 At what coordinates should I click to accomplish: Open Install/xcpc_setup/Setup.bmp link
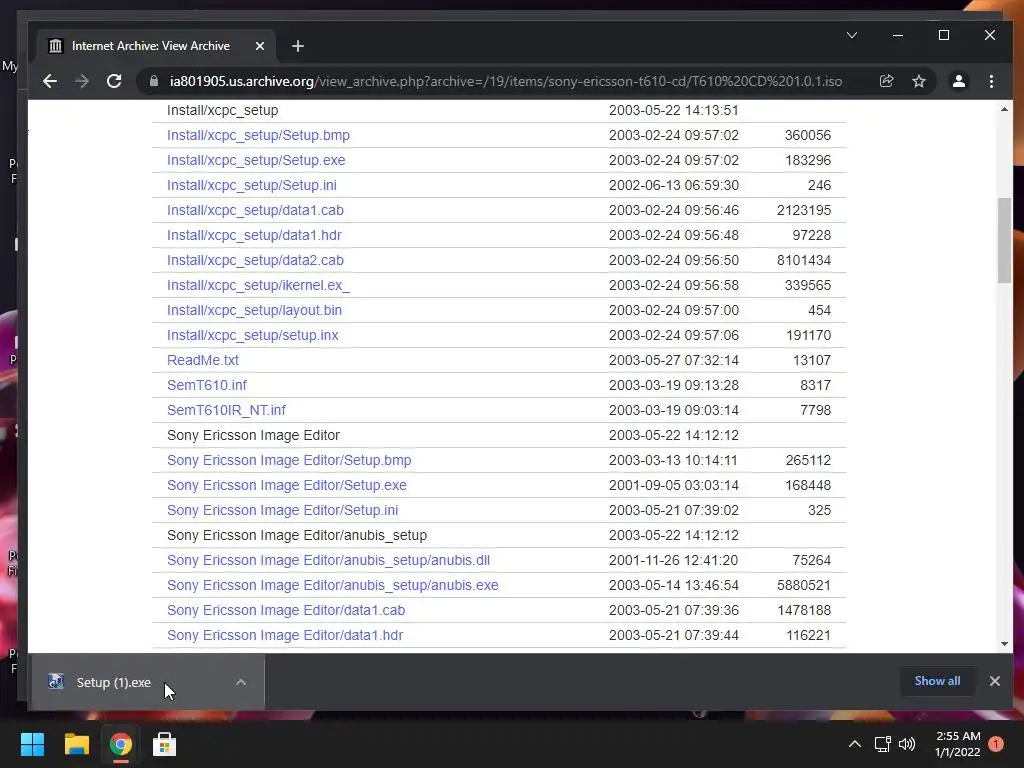click(258, 135)
